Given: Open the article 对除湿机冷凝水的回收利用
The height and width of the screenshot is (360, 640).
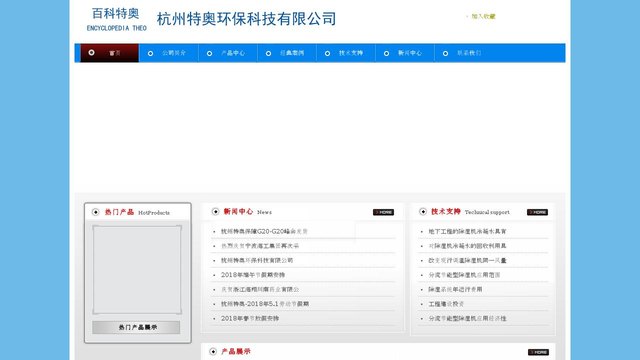Looking at the screenshot, I should (467, 246).
